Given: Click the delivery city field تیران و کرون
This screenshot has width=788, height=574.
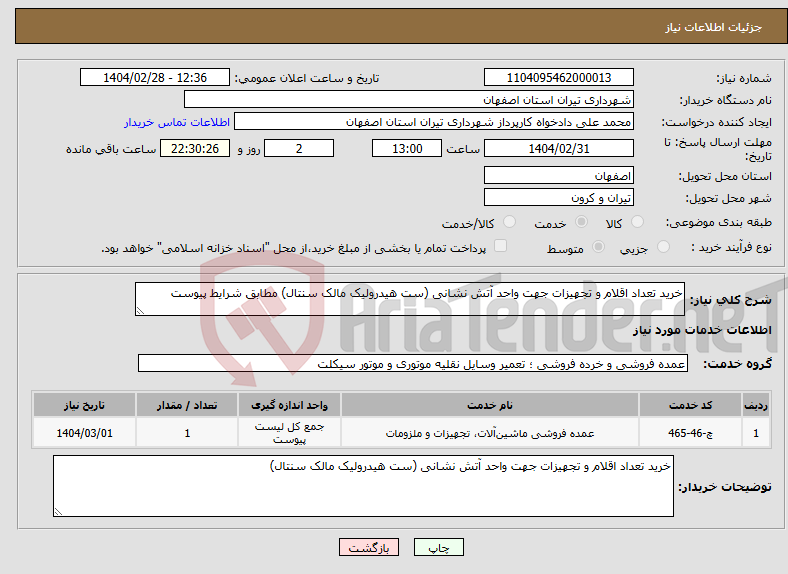Looking at the screenshot, I should click(558, 198).
